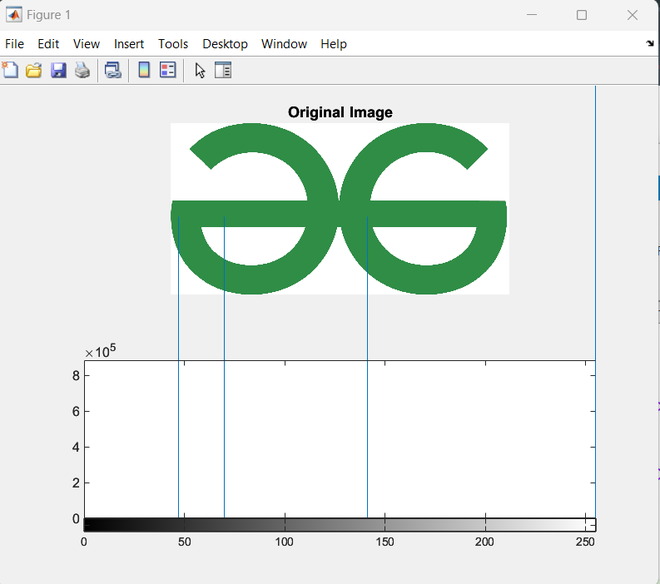Toggle the Insert Colorbar toolbar button
Viewport: 660px width, 584px height.
click(144, 70)
